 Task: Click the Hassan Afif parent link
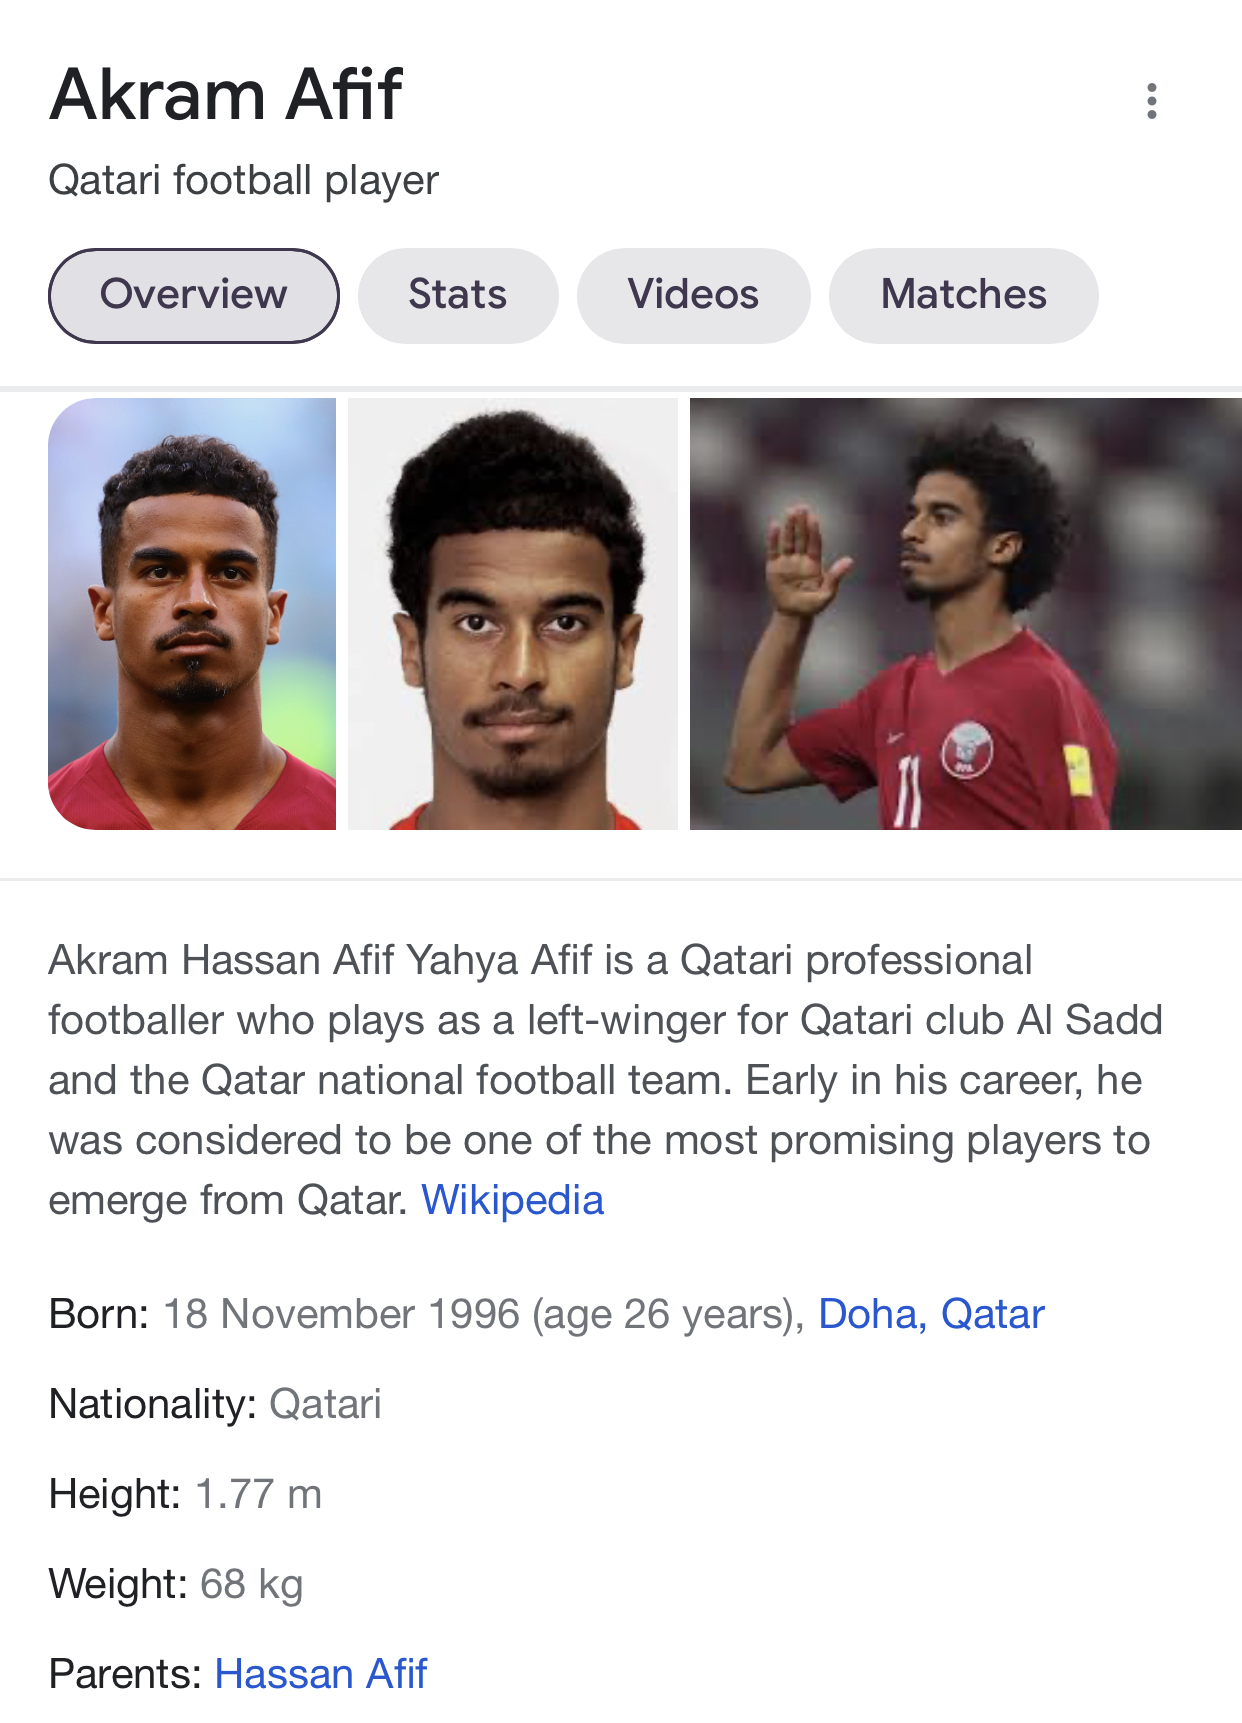point(321,1674)
